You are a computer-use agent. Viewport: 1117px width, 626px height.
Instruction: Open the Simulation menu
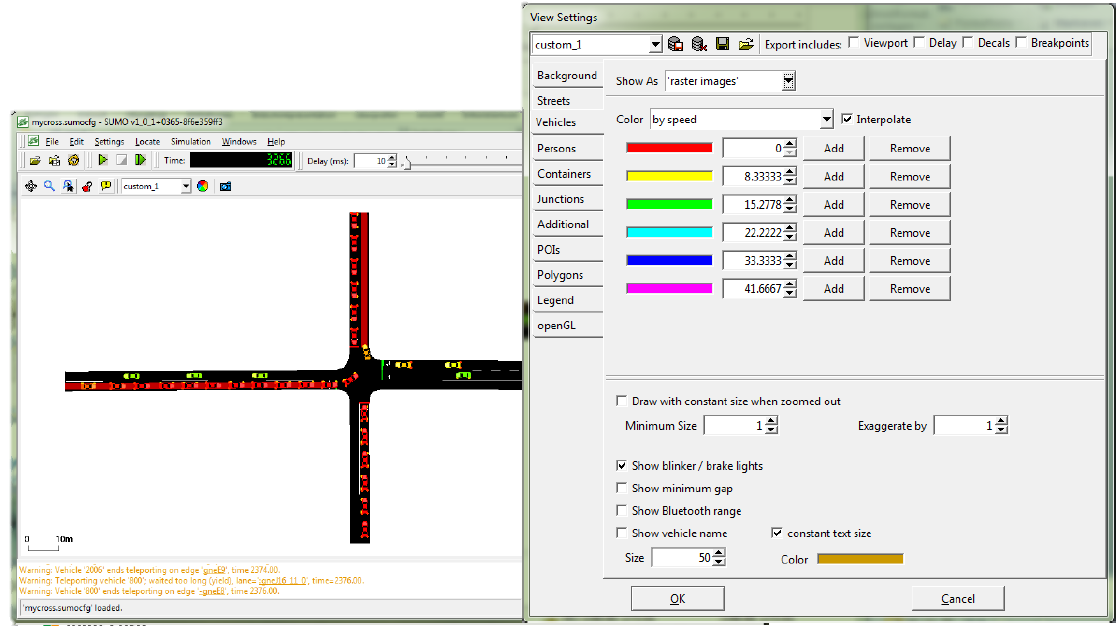(191, 141)
